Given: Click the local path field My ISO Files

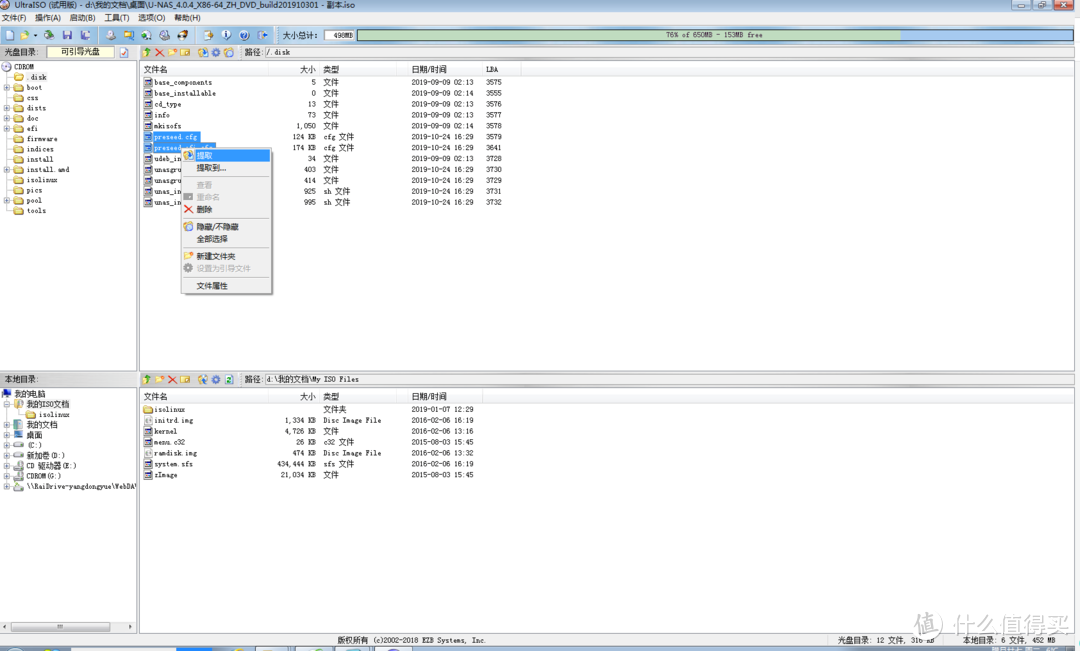Looking at the screenshot, I should (668, 380).
